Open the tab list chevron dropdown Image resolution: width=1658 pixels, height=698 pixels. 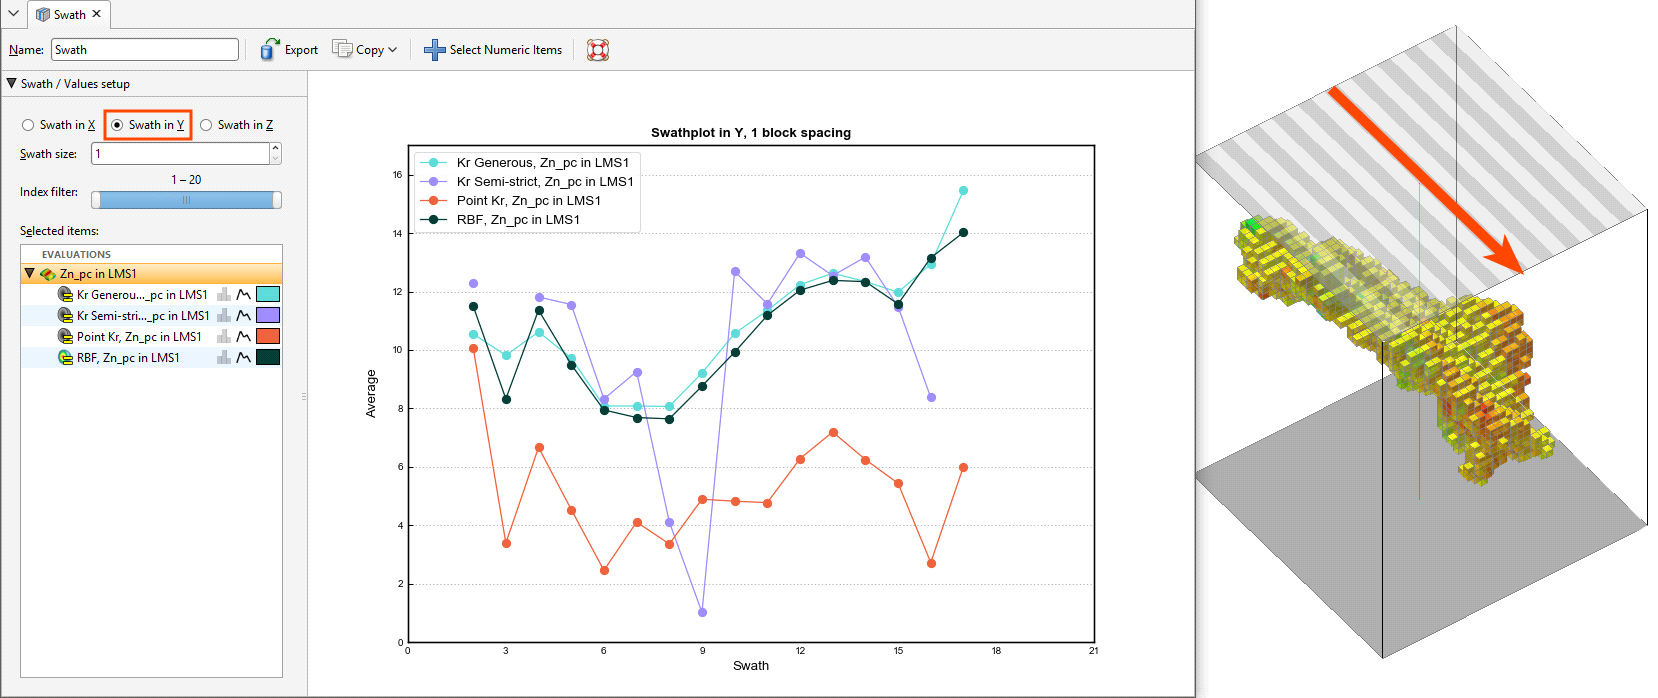point(13,14)
